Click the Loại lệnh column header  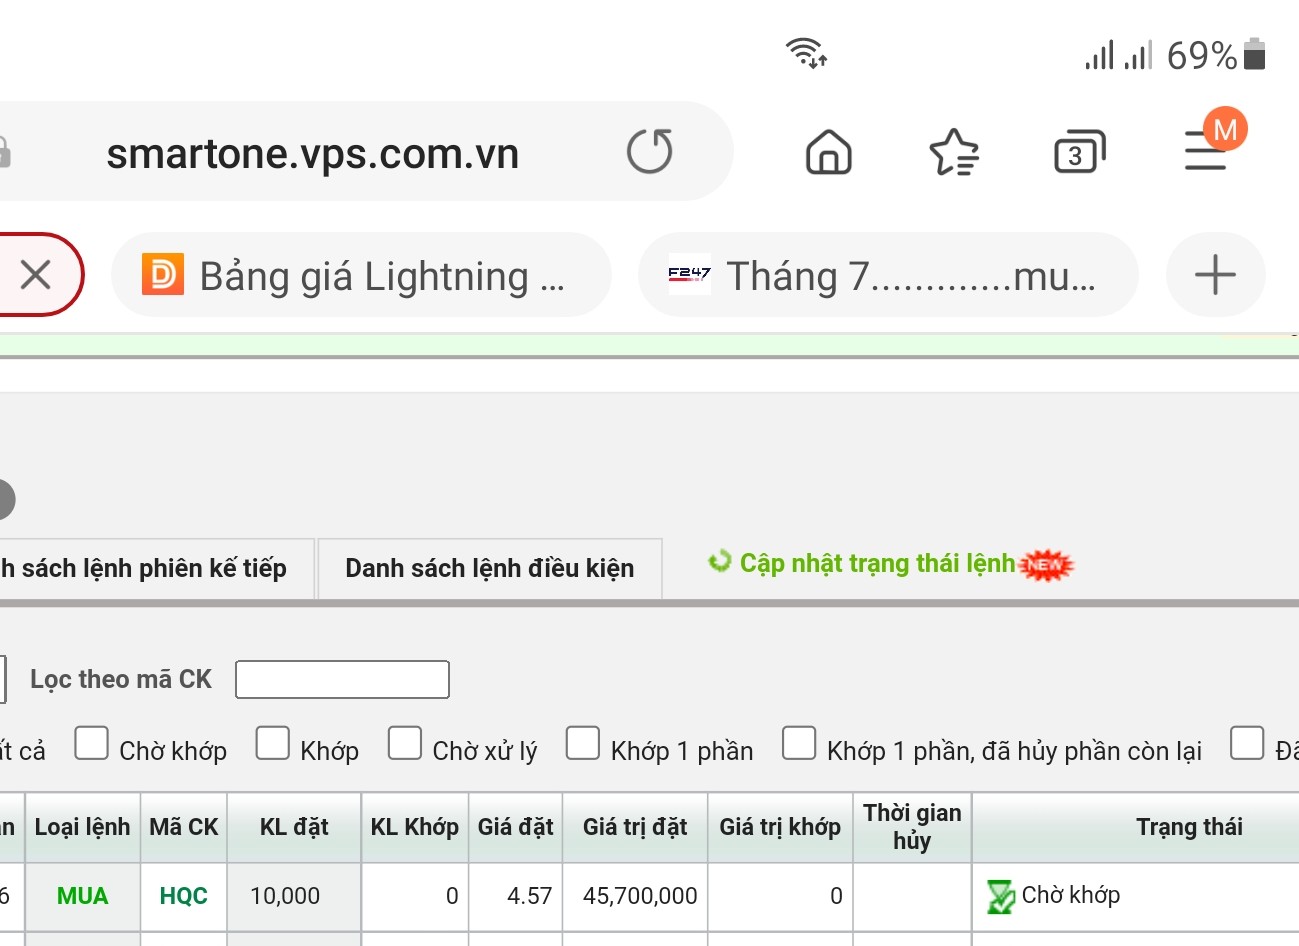point(82,827)
